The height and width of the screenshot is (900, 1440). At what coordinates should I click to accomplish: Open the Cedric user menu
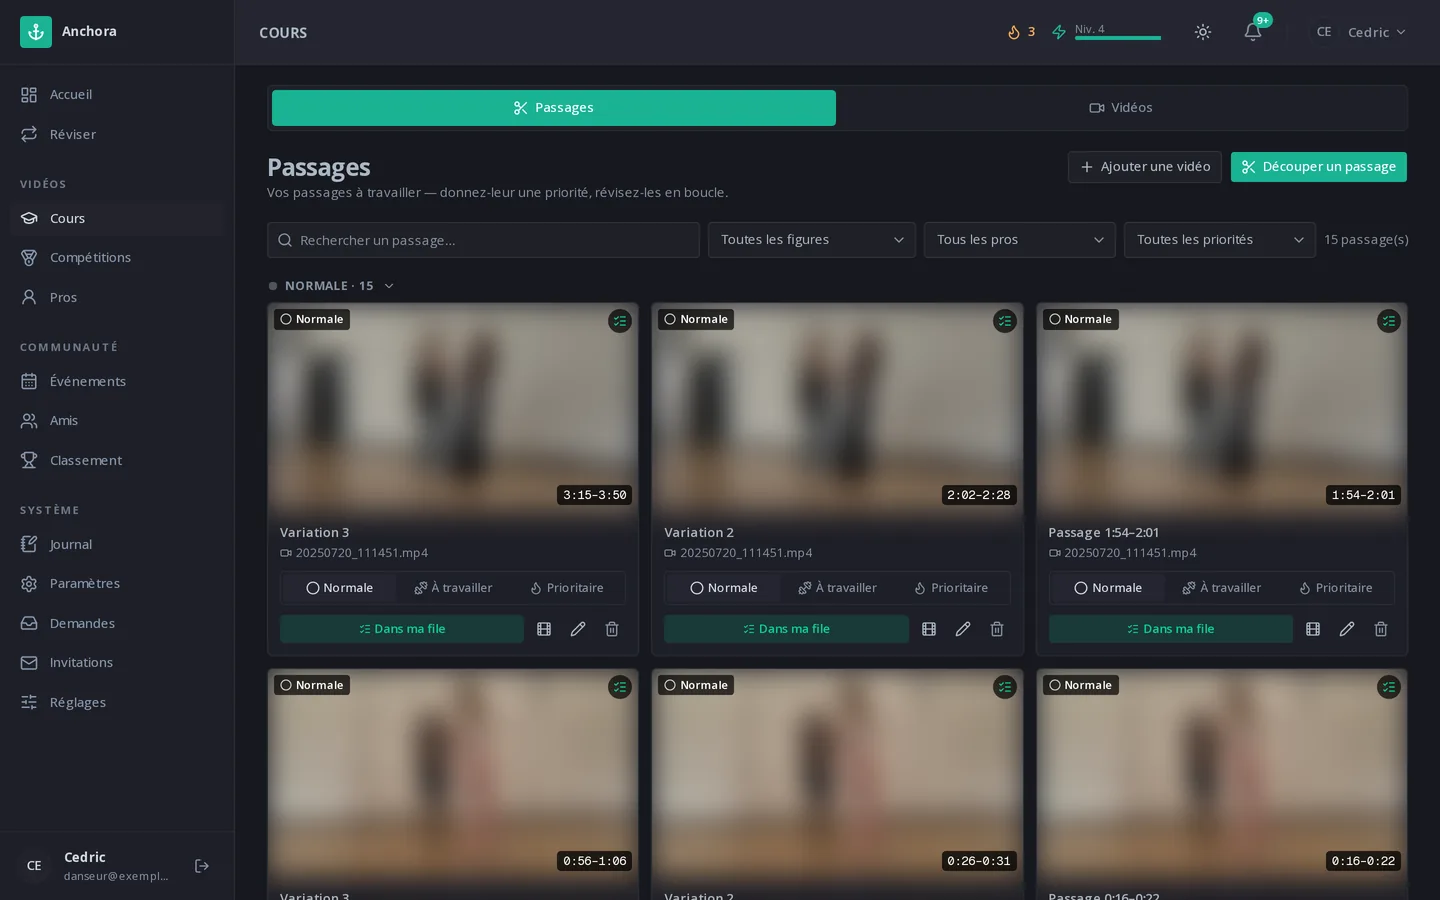pos(1360,32)
